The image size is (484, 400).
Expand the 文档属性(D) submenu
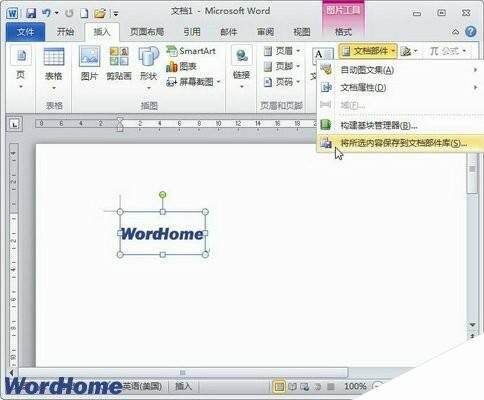click(399, 88)
